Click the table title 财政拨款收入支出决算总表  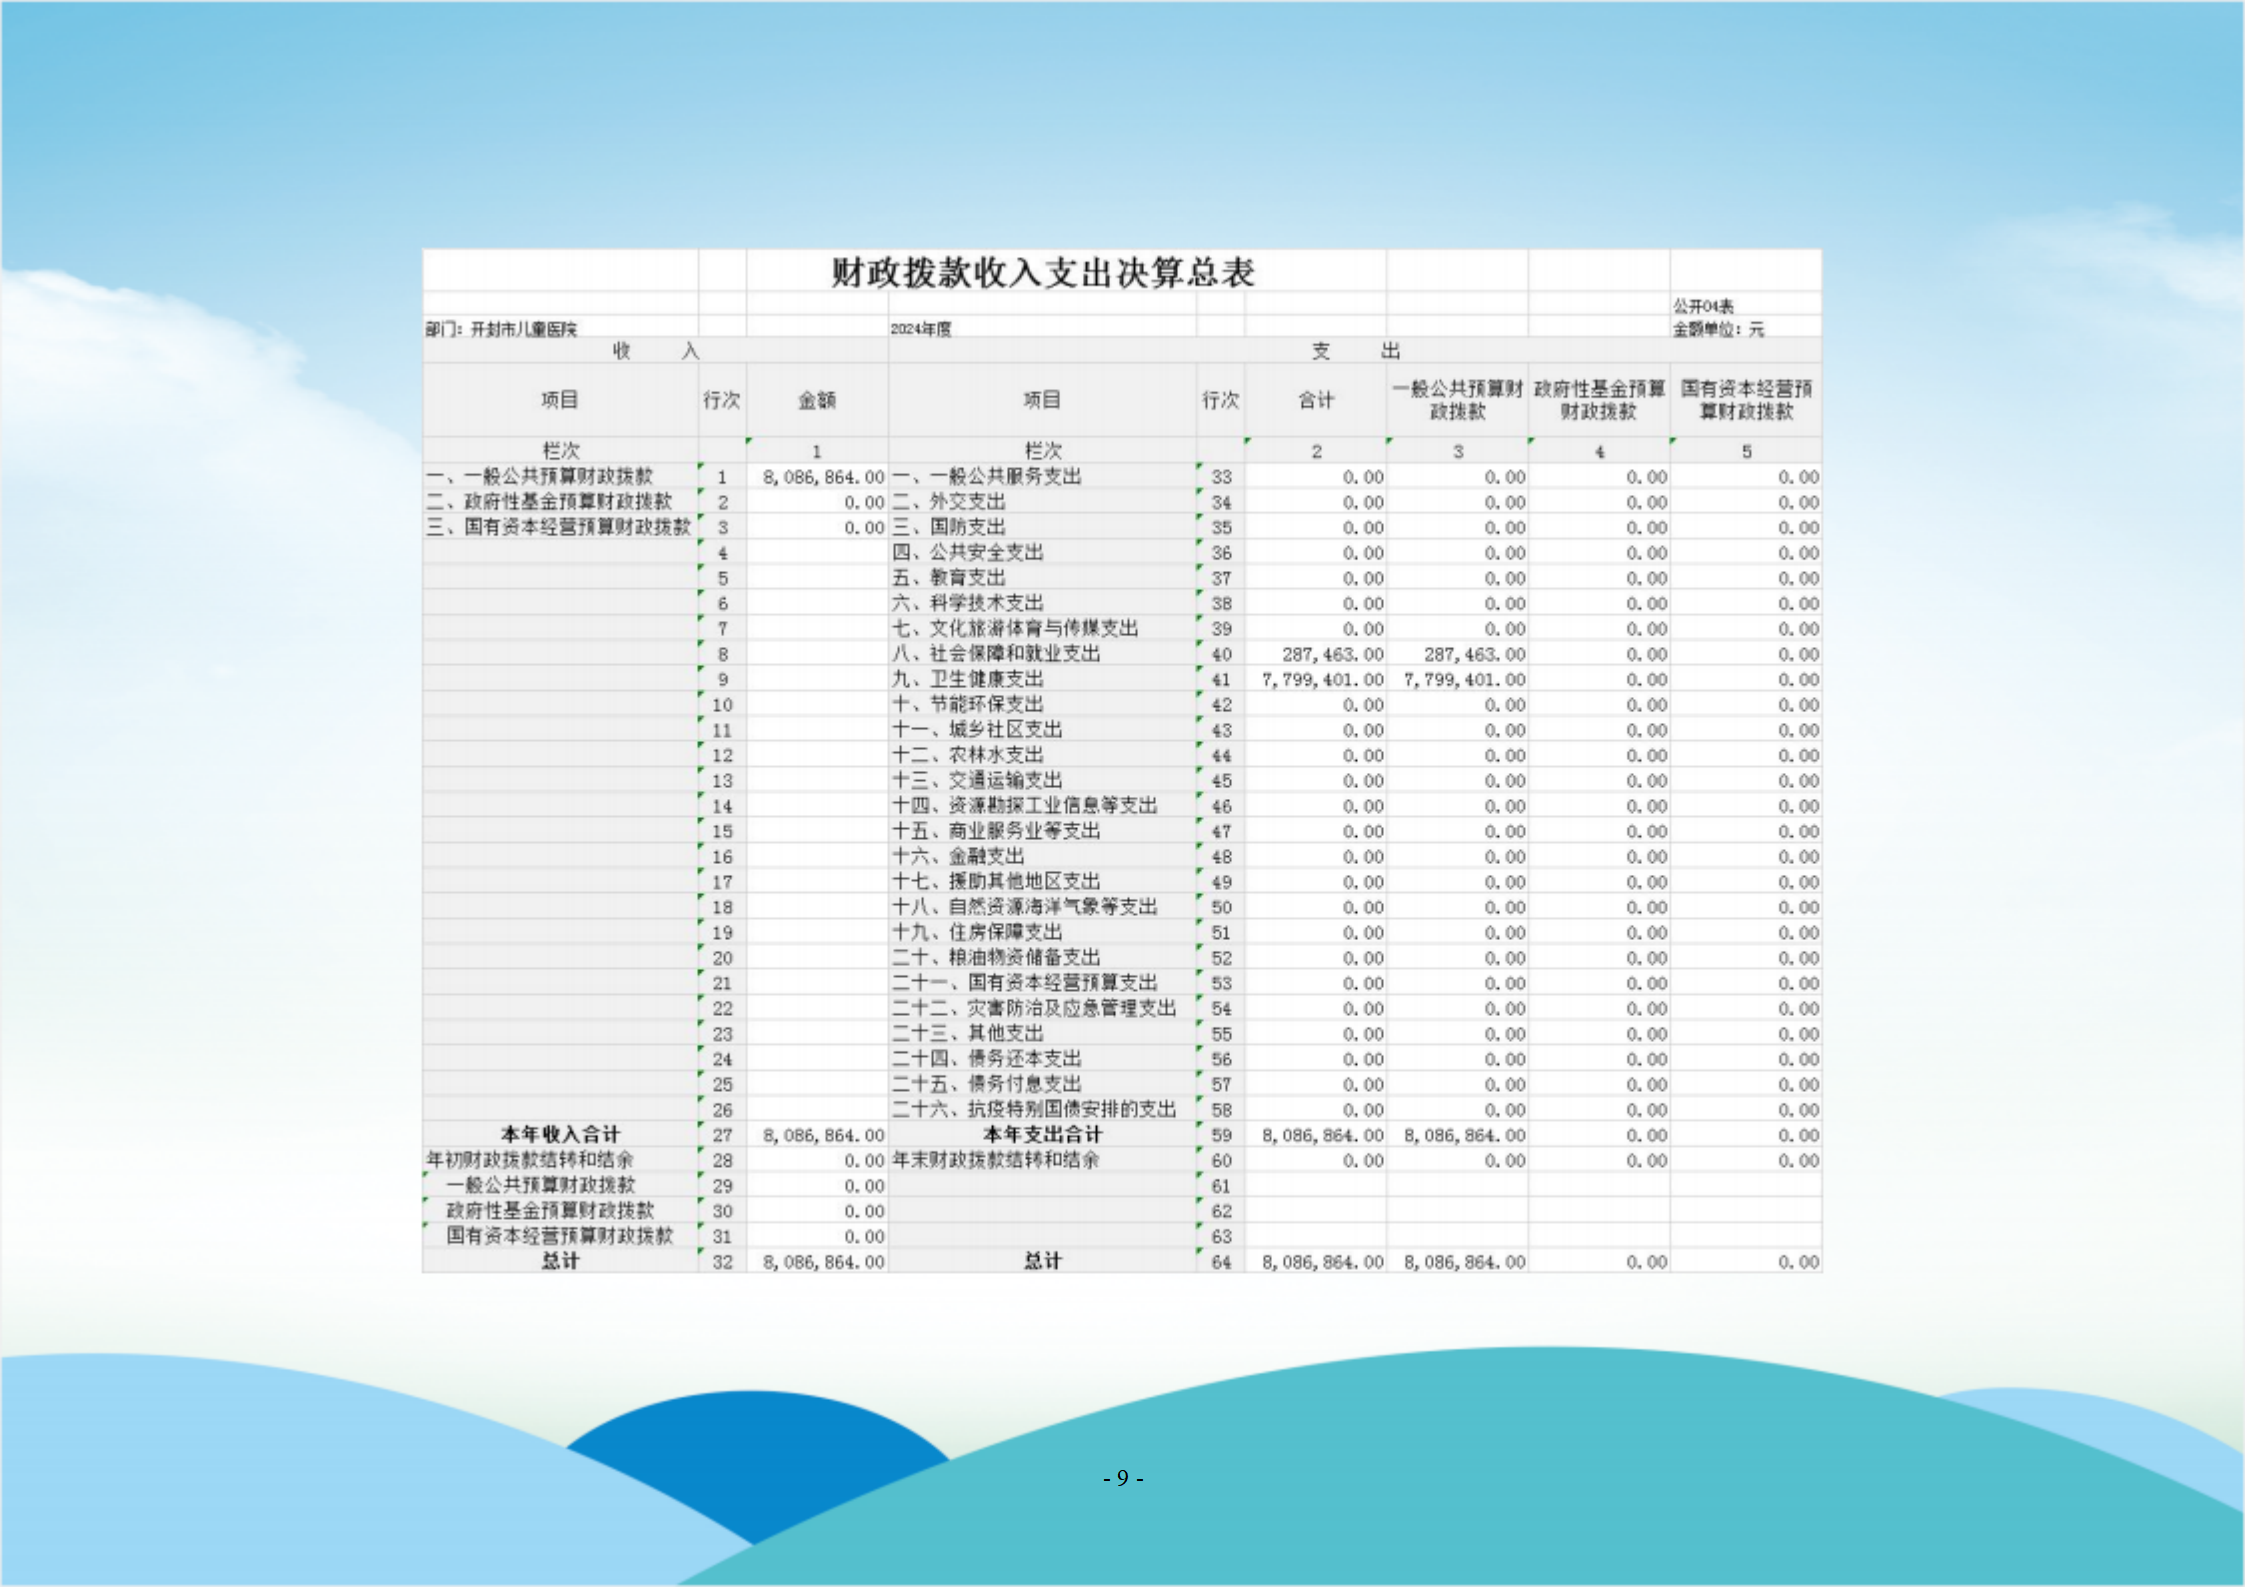(x=1042, y=273)
